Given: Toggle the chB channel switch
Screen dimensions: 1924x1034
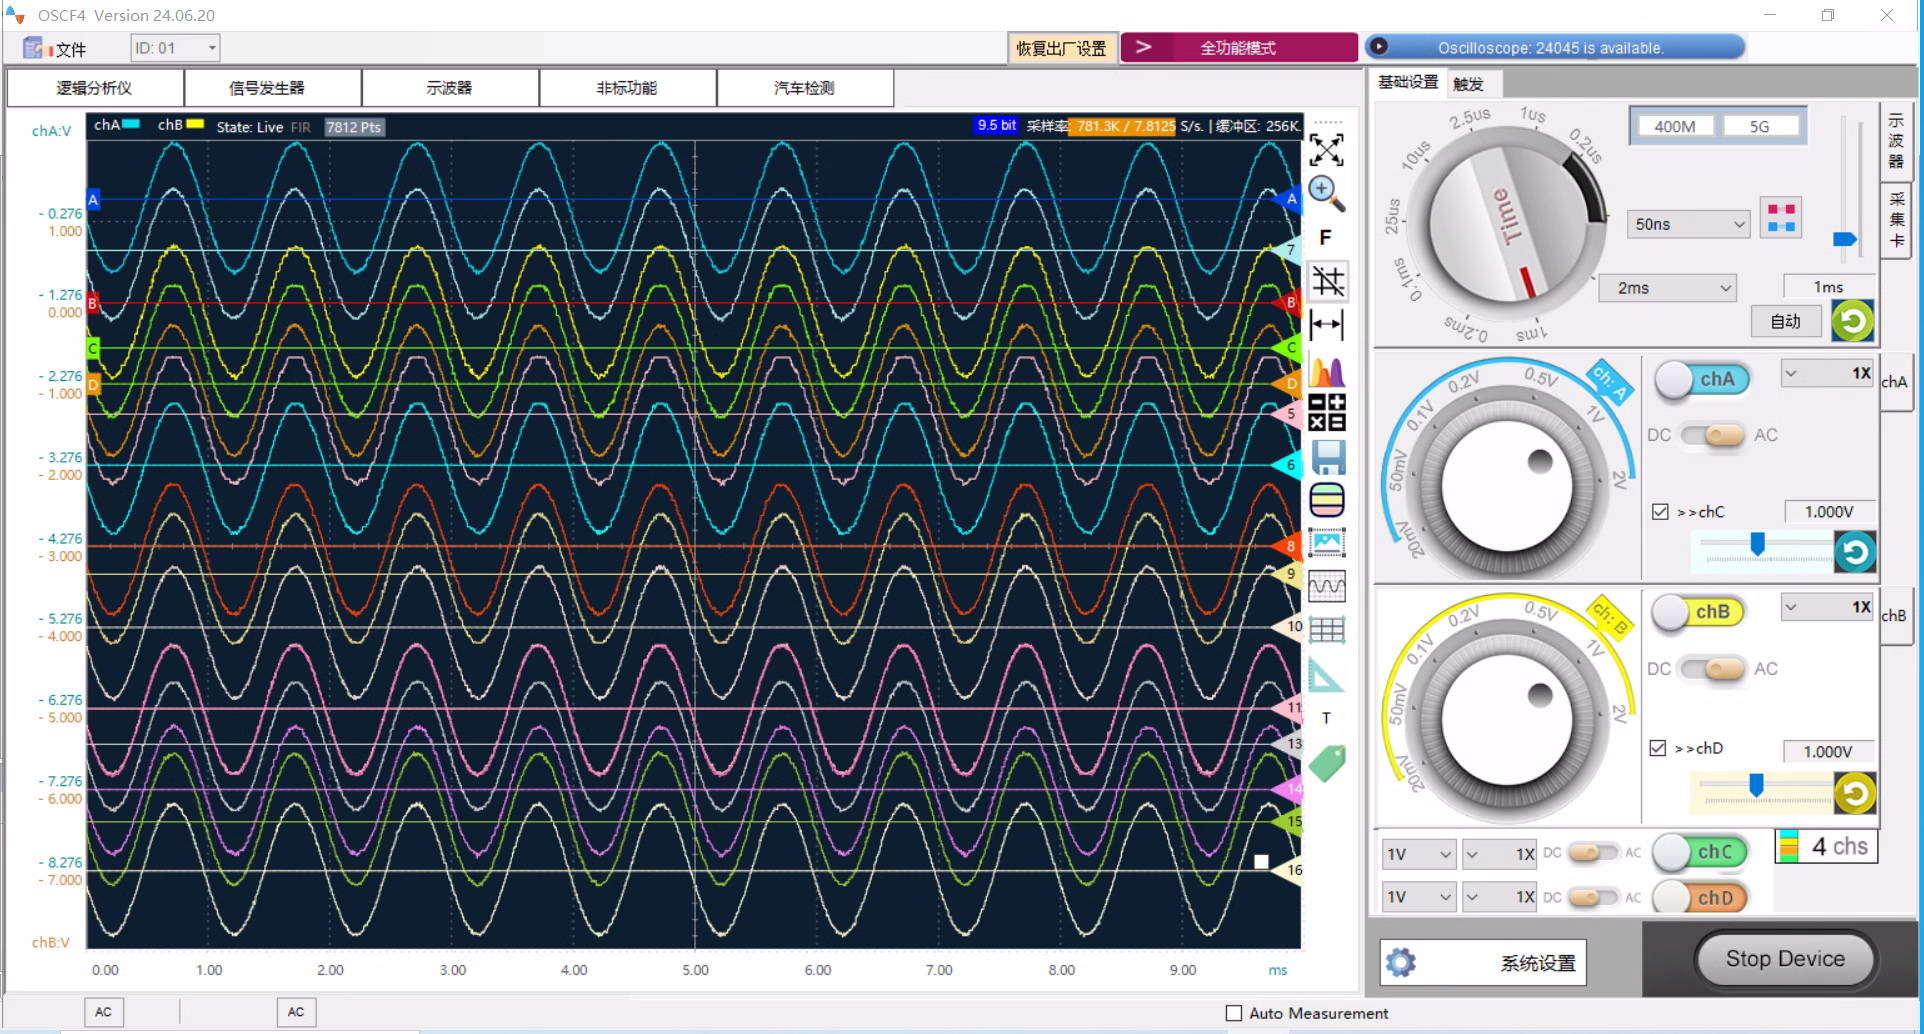Looking at the screenshot, I should coord(1698,612).
